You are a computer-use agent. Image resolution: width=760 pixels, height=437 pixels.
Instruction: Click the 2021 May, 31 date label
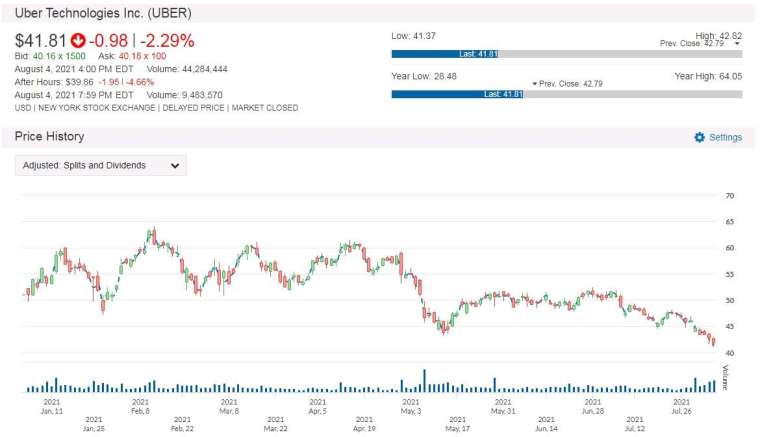point(503,406)
